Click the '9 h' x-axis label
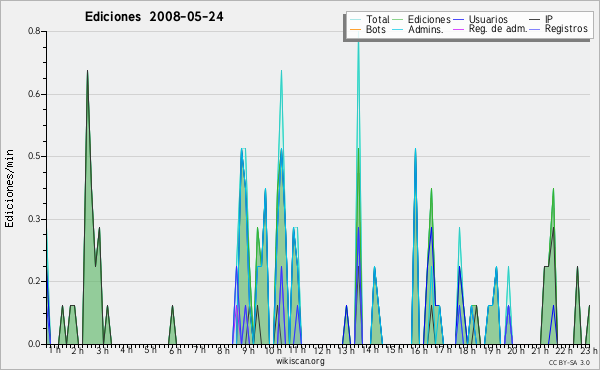 click(x=248, y=350)
